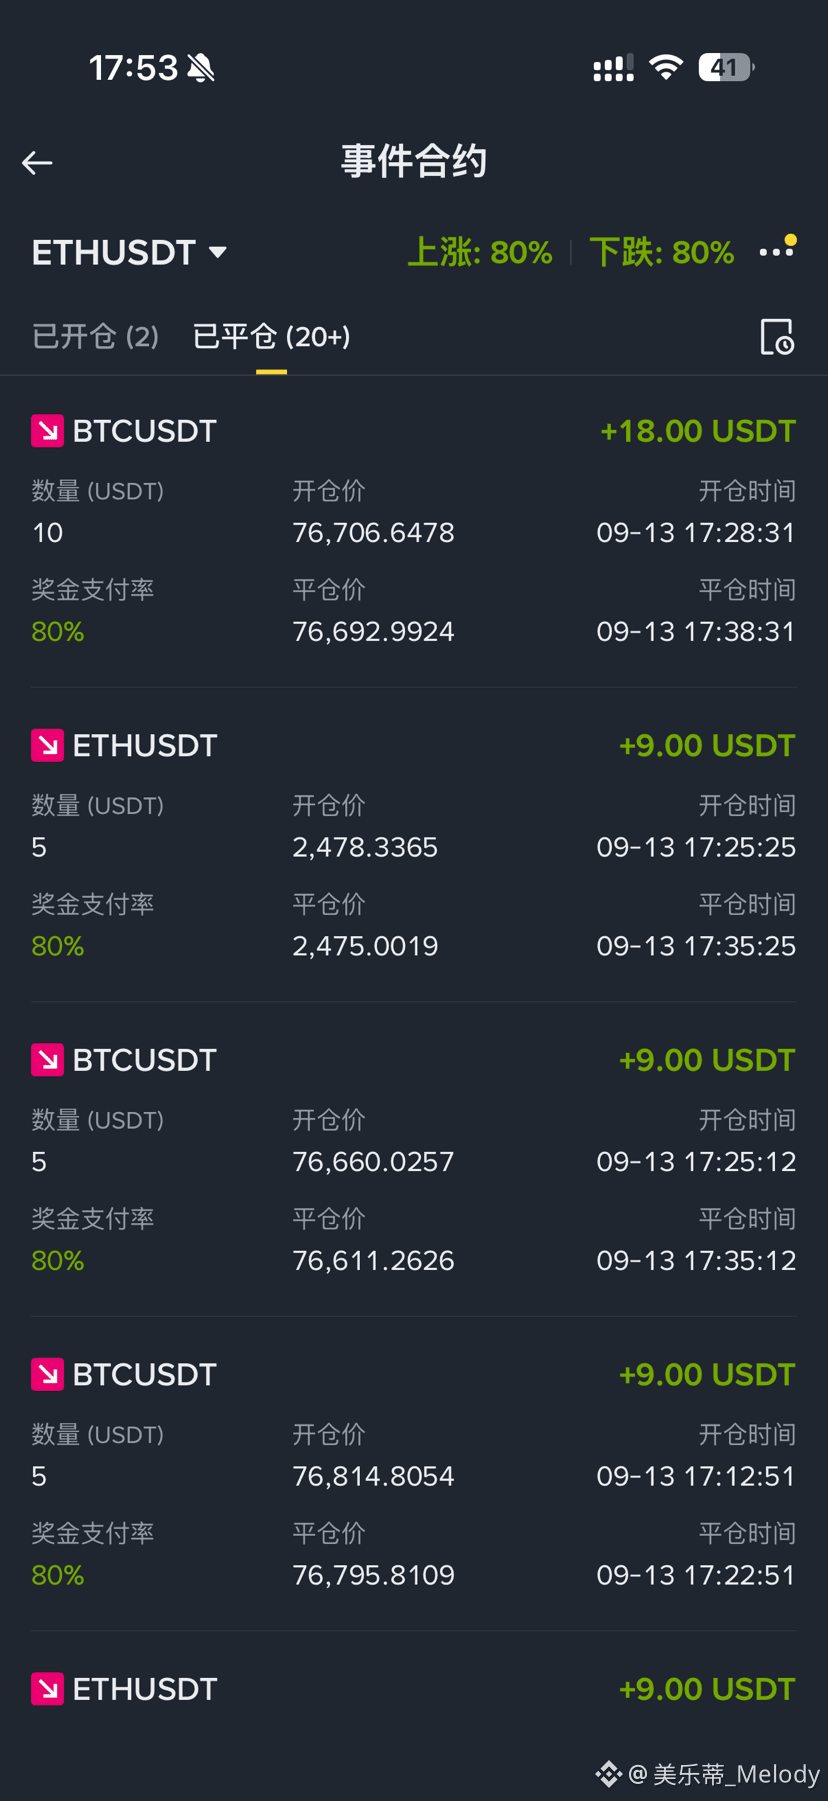Screen dimensions: 828x1801
Task: Tap the 事件合约 page title
Action: coord(414,162)
